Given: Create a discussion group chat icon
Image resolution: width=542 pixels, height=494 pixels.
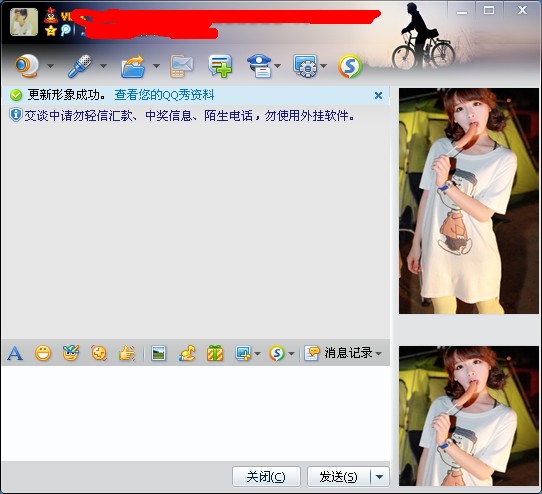Looking at the screenshot, I should [x=220, y=66].
